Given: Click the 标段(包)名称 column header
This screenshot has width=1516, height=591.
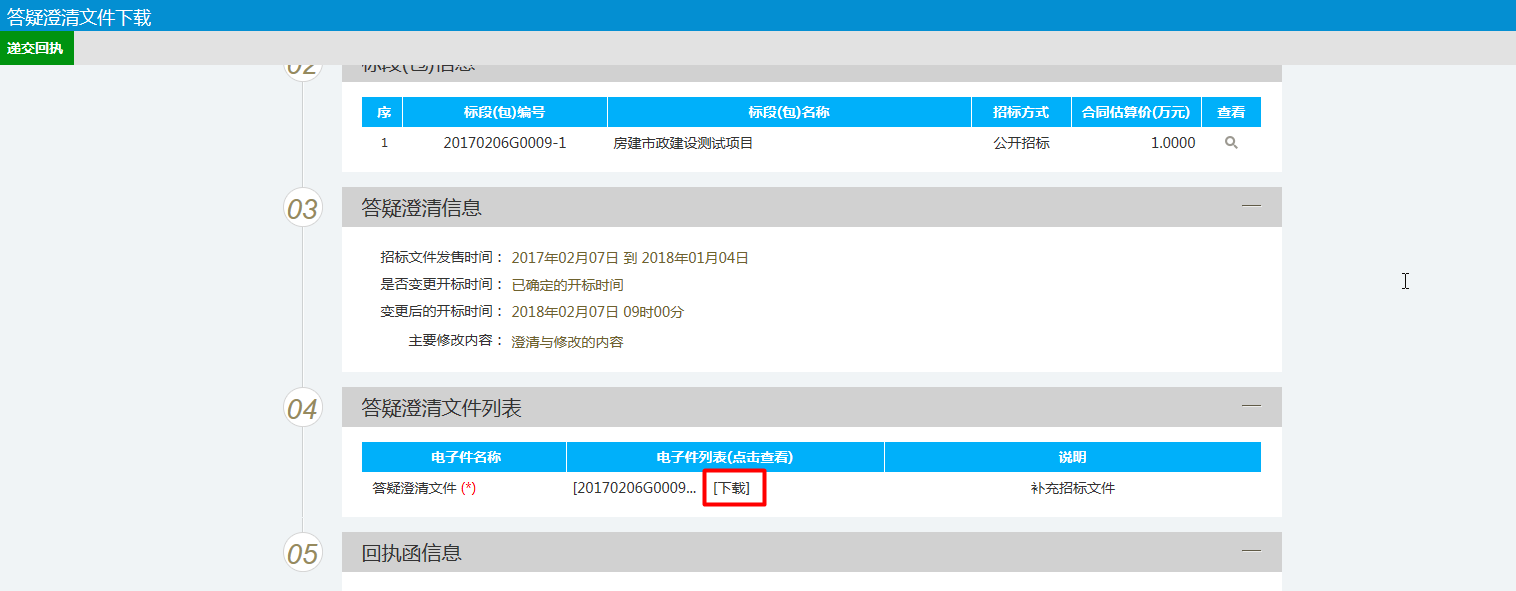Looking at the screenshot, I should pos(789,112).
